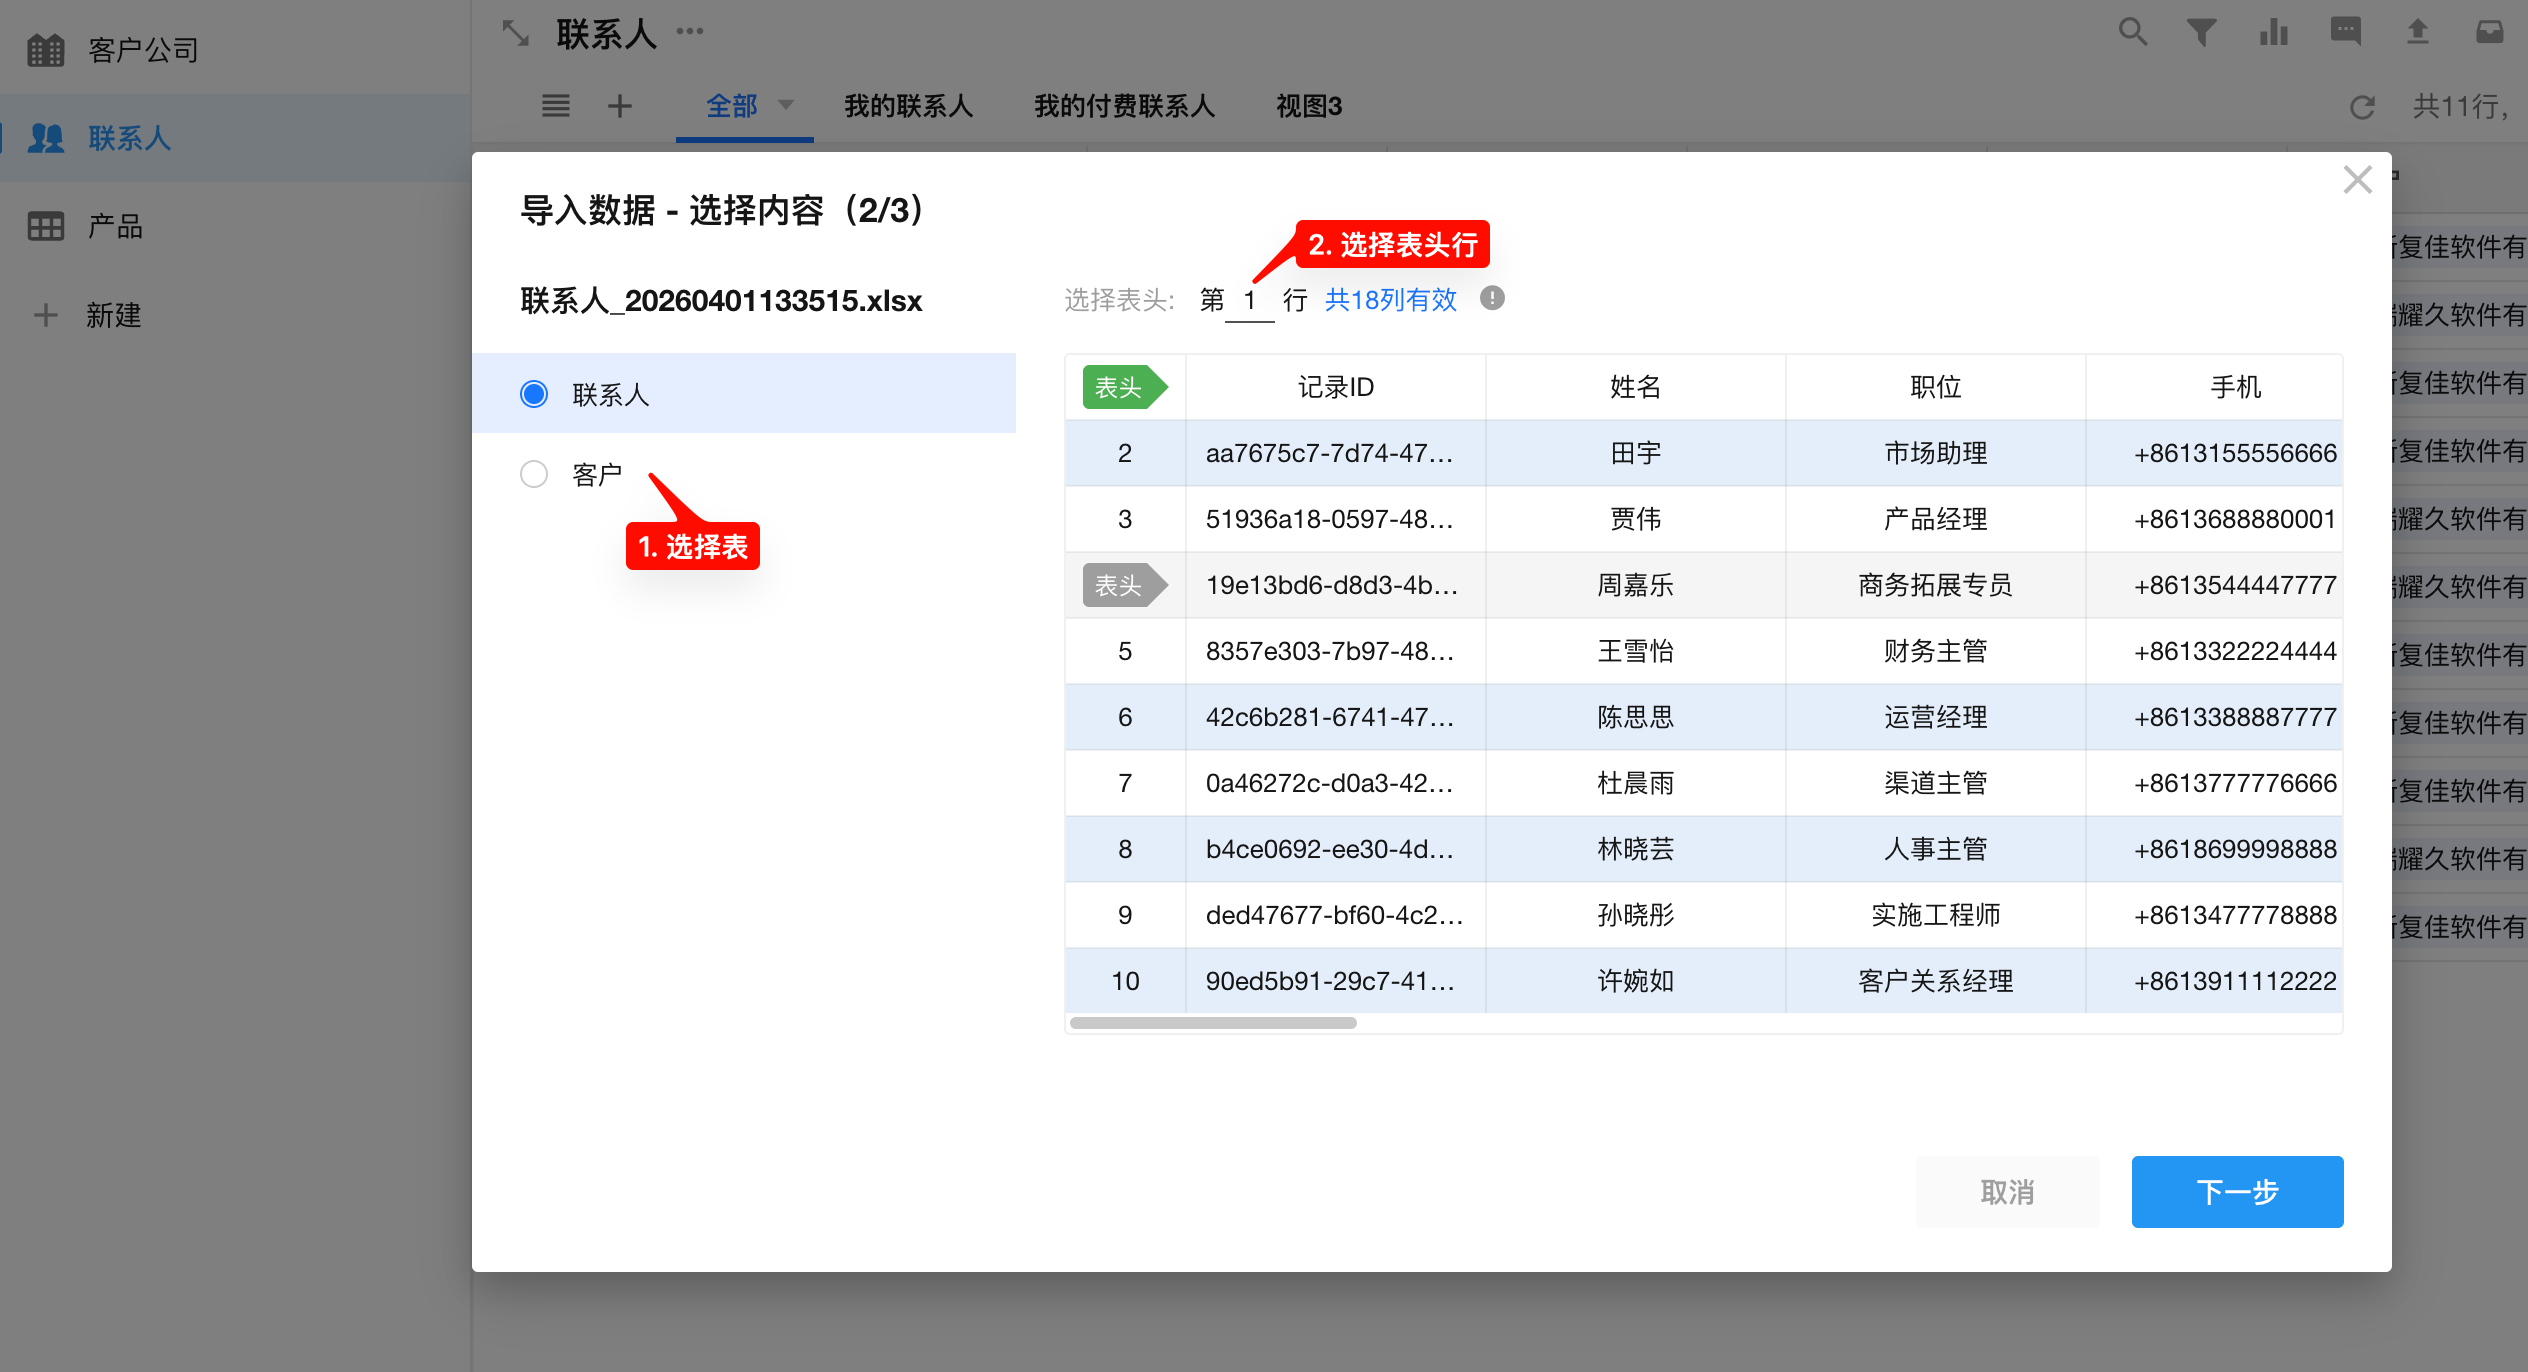Screen dimensions: 2528x1372
Task: Select the 客户 sheet radio button
Action: click(534, 474)
